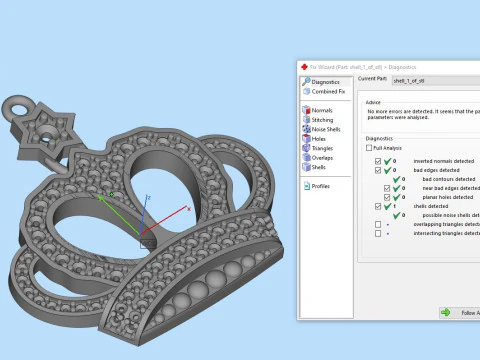Go to the Shells page
The image size is (480, 360).
[x=318, y=167]
